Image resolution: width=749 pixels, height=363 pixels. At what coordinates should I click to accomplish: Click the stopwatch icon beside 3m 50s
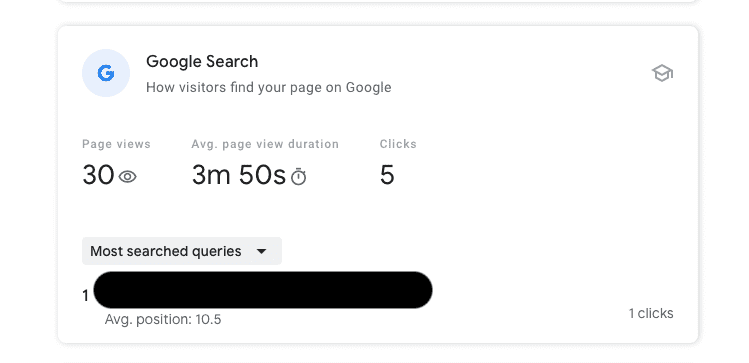tap(299, 176)
